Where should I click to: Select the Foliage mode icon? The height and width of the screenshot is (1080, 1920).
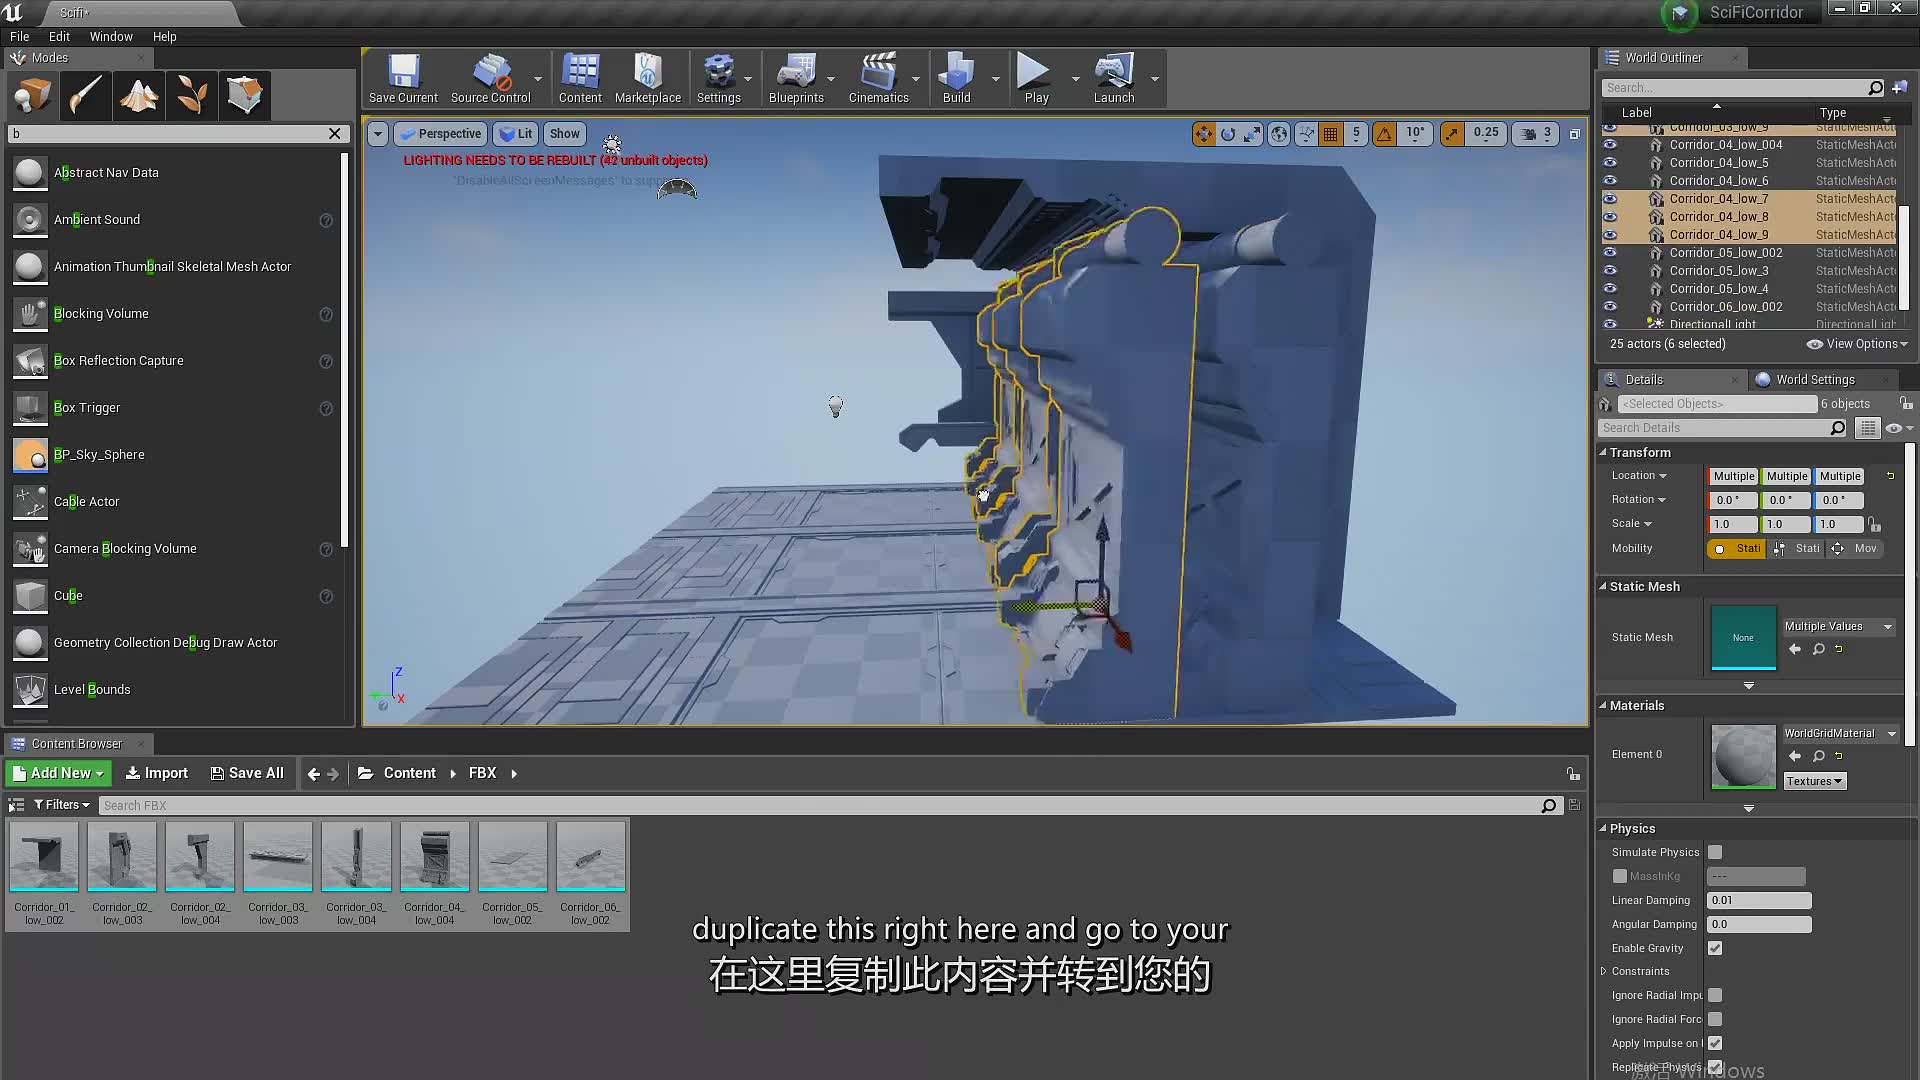tap(192, 96)
